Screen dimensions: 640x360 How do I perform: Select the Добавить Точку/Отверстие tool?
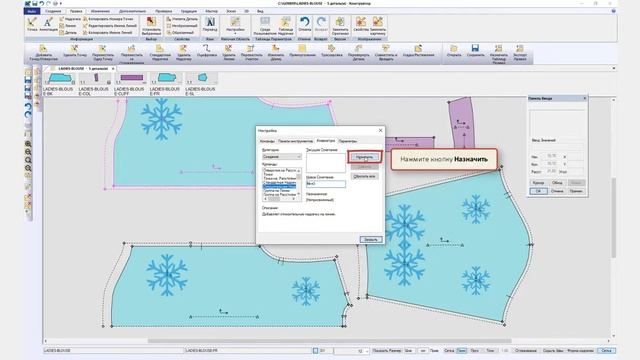(44, 53)
